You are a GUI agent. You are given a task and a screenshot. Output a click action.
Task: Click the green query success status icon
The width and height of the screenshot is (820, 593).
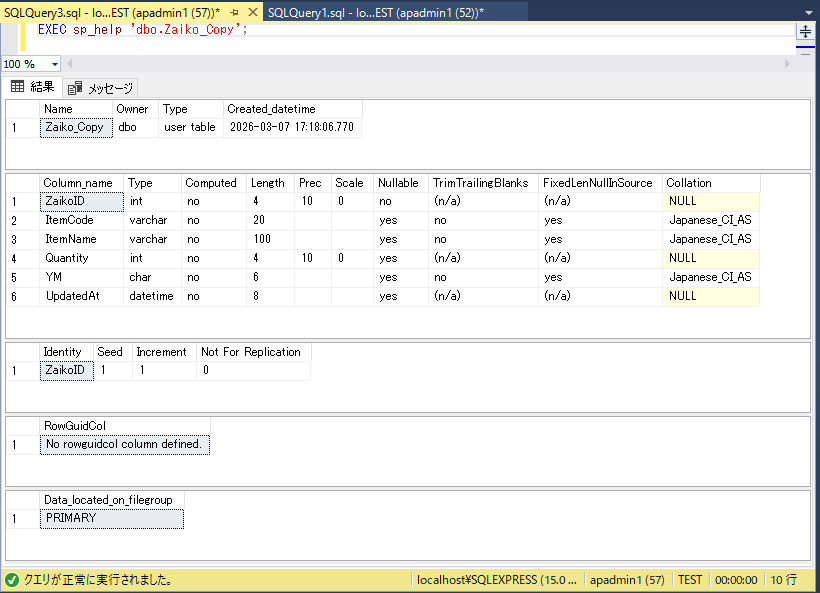pyautogui.click(x=11, y=580)
